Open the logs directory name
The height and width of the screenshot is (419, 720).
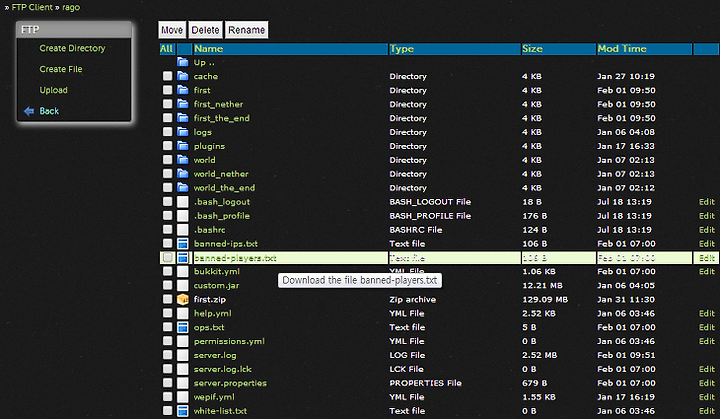click(202, 132)
